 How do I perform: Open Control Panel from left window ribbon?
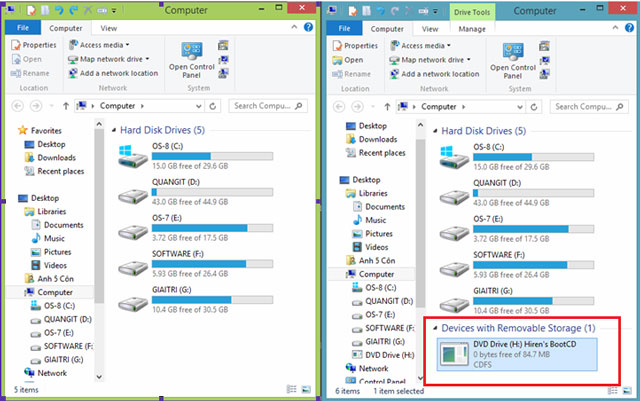[x=191, y=60]
